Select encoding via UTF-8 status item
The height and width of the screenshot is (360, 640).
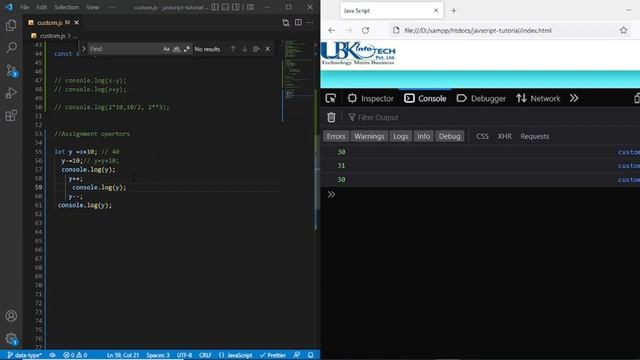pos(184,355)
